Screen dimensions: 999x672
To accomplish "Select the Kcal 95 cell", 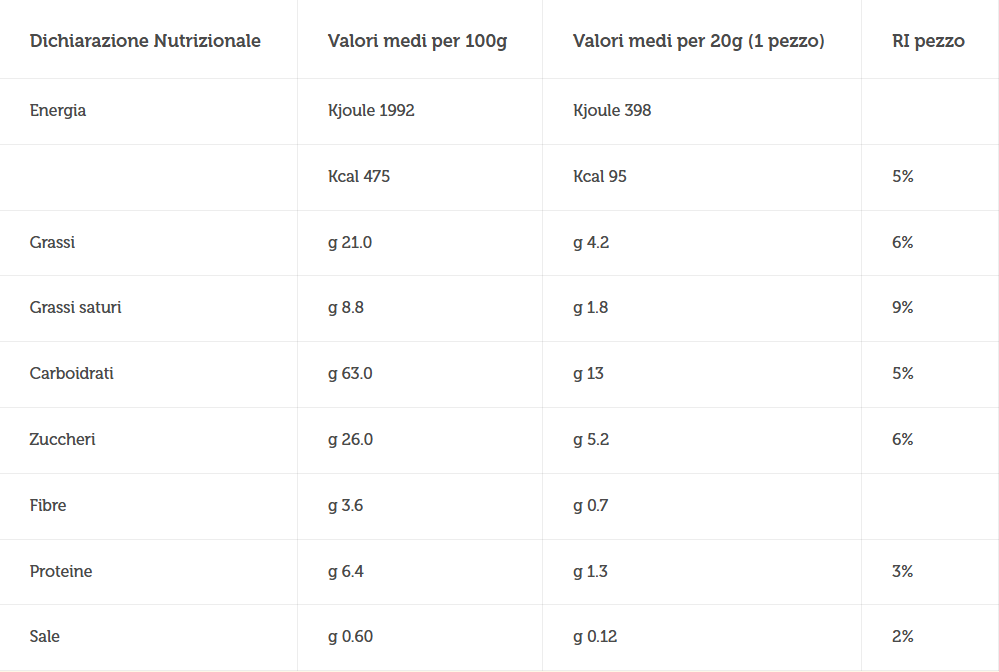I will [x=600, y=176].
